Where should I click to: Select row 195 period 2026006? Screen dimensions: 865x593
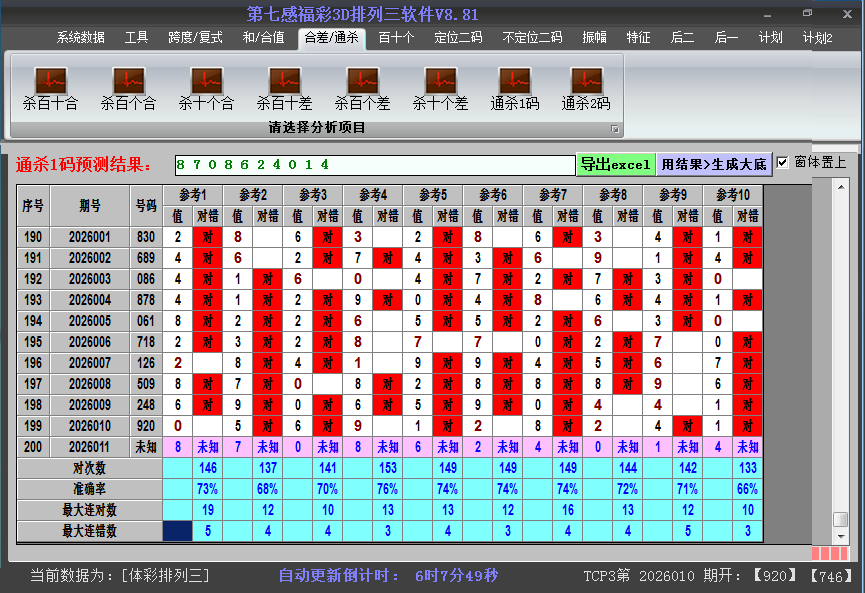[x=91, y=342]
